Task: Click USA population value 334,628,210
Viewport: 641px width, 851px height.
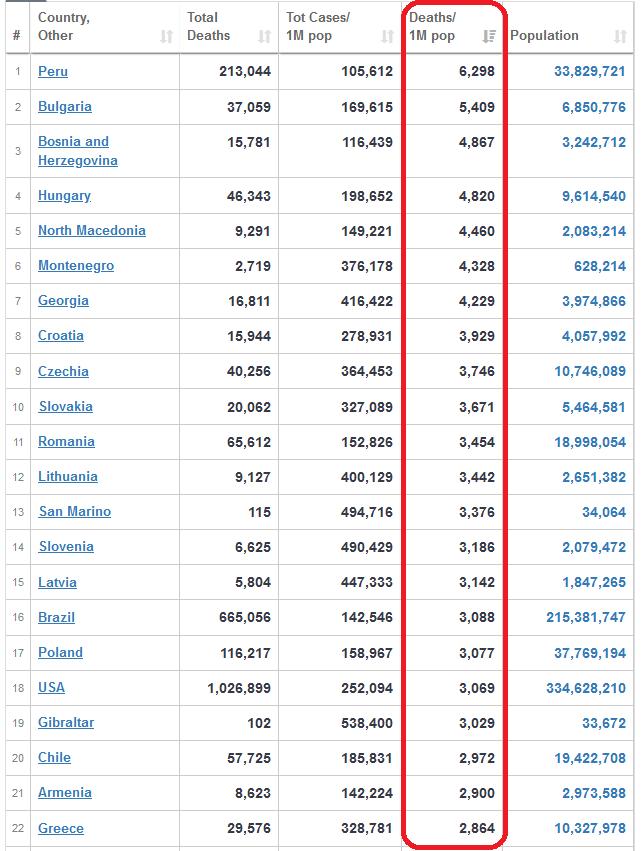Action: [586, 688]
